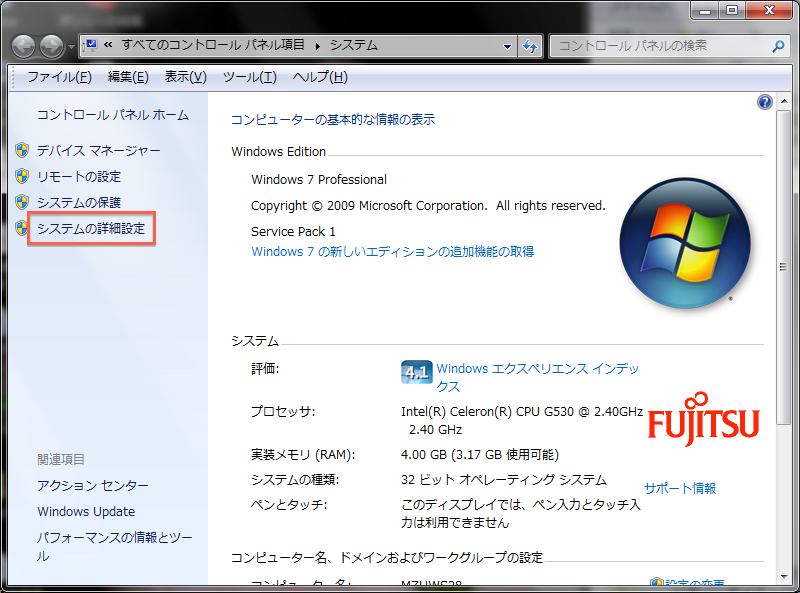Click the Windows 7 Professional text
This screenshot has height=593, width=800.
(x=319, y=180)
